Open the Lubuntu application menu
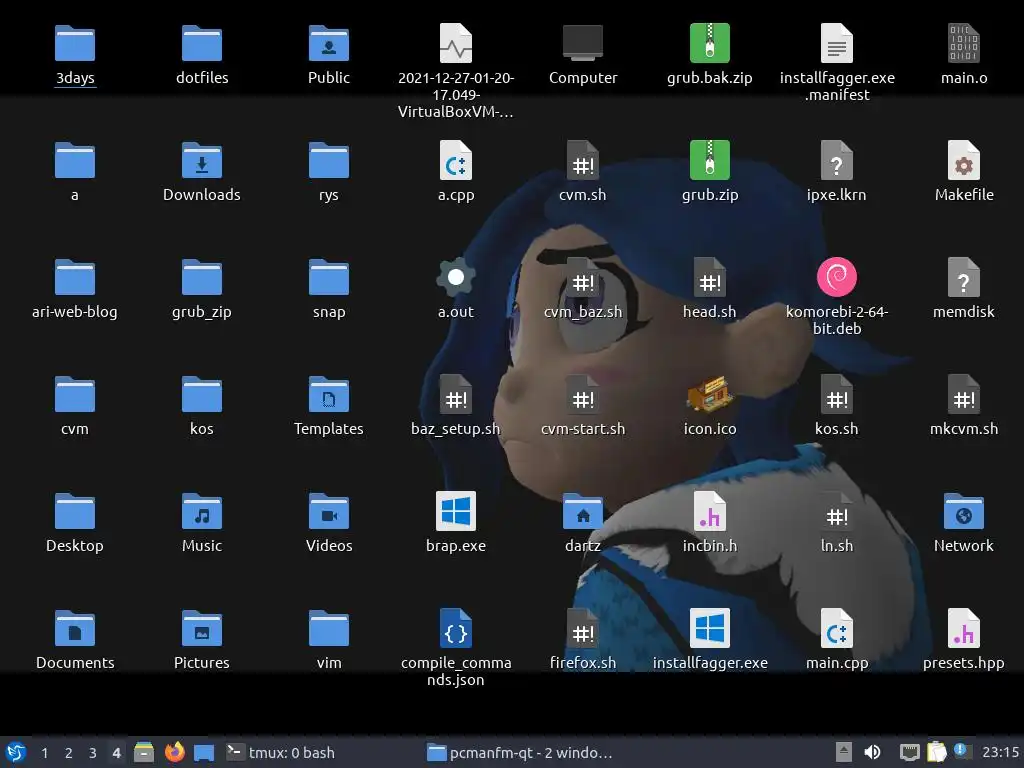The height and width of the screenshot is (768, 1024). 16,752
